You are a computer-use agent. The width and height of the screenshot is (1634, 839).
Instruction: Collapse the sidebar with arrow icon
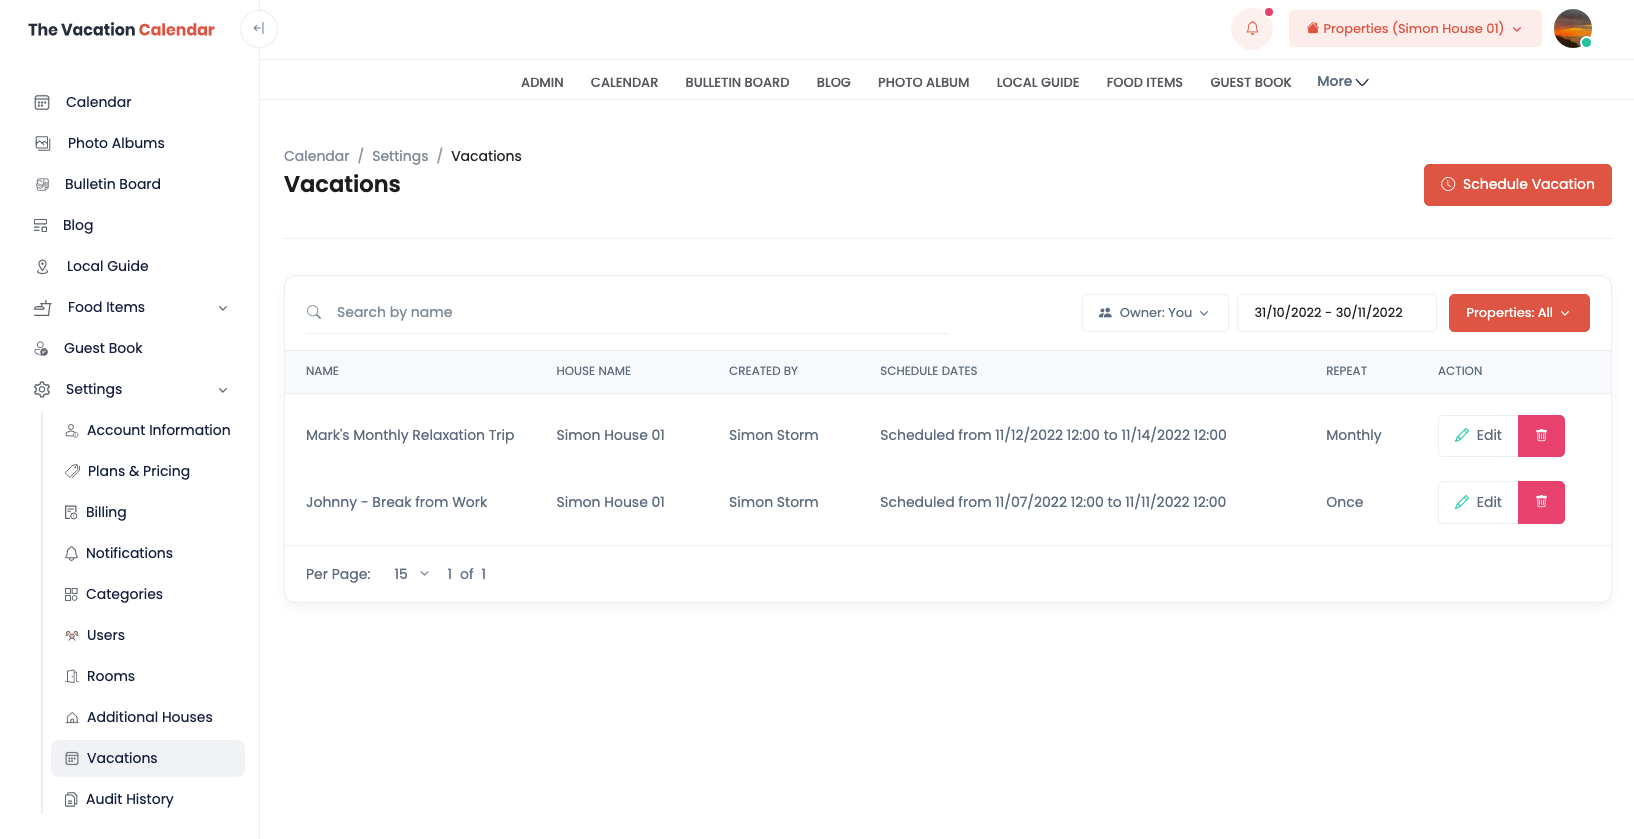click(259, 29)
